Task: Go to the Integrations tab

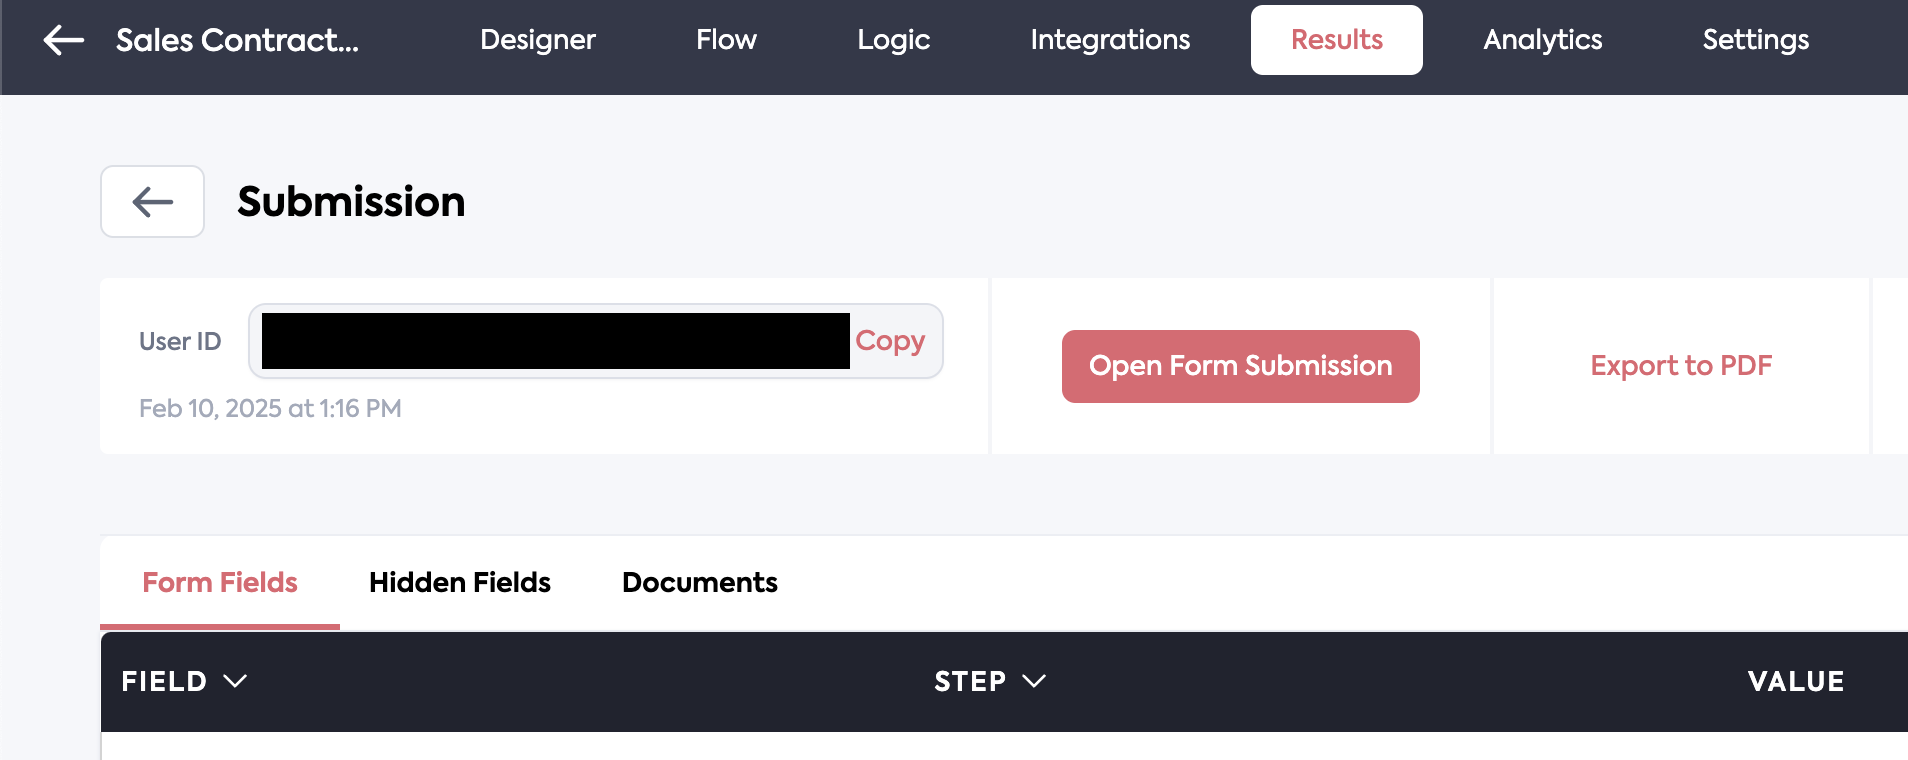Action: point(1110,40)
